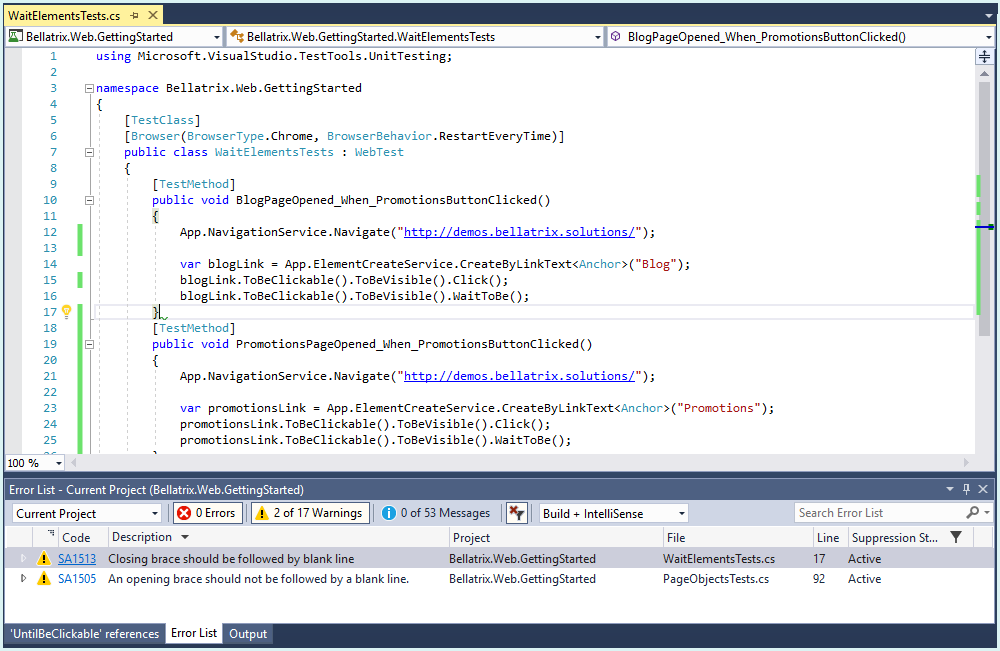Open the active documents list arrow

989,15
